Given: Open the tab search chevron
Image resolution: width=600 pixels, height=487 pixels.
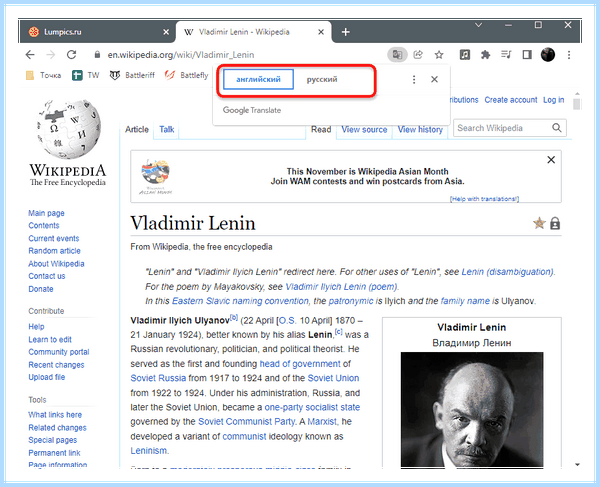Looking at the screenshot, I should (478, 25).
